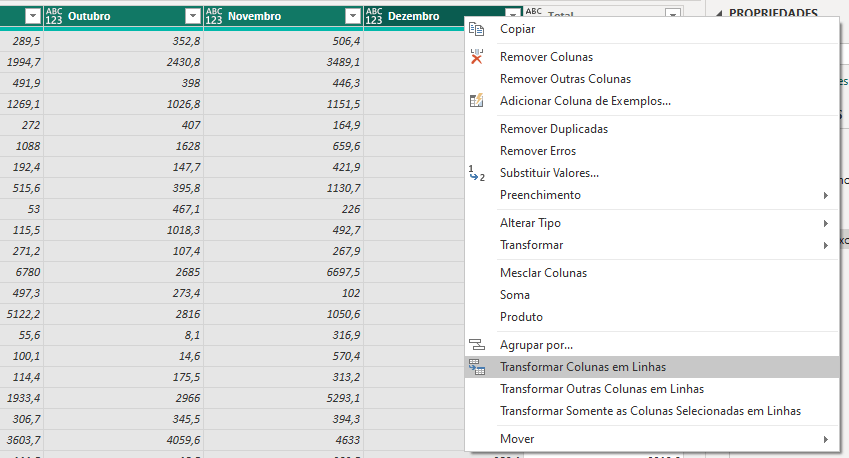Click the Transformar Colunas em Linhas icon
Viewport: 849px width, 458px height.
[476, 367]
